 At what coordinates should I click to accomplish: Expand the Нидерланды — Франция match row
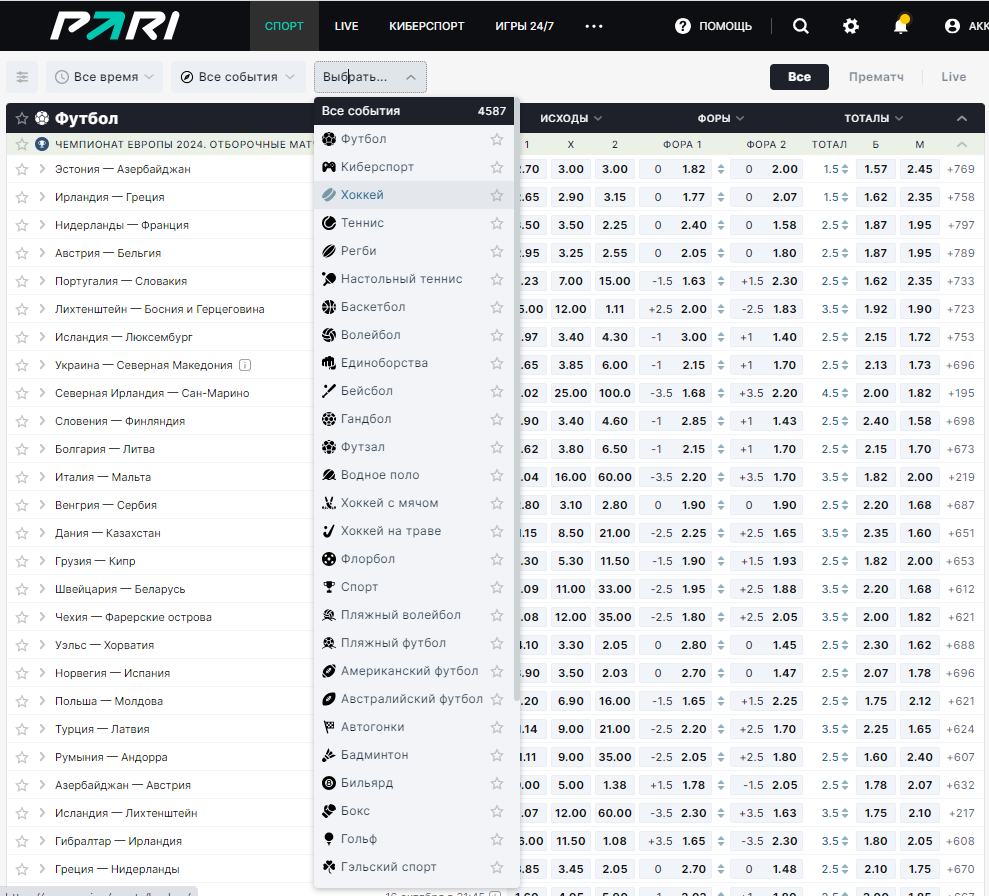click(x=42, y=225)
